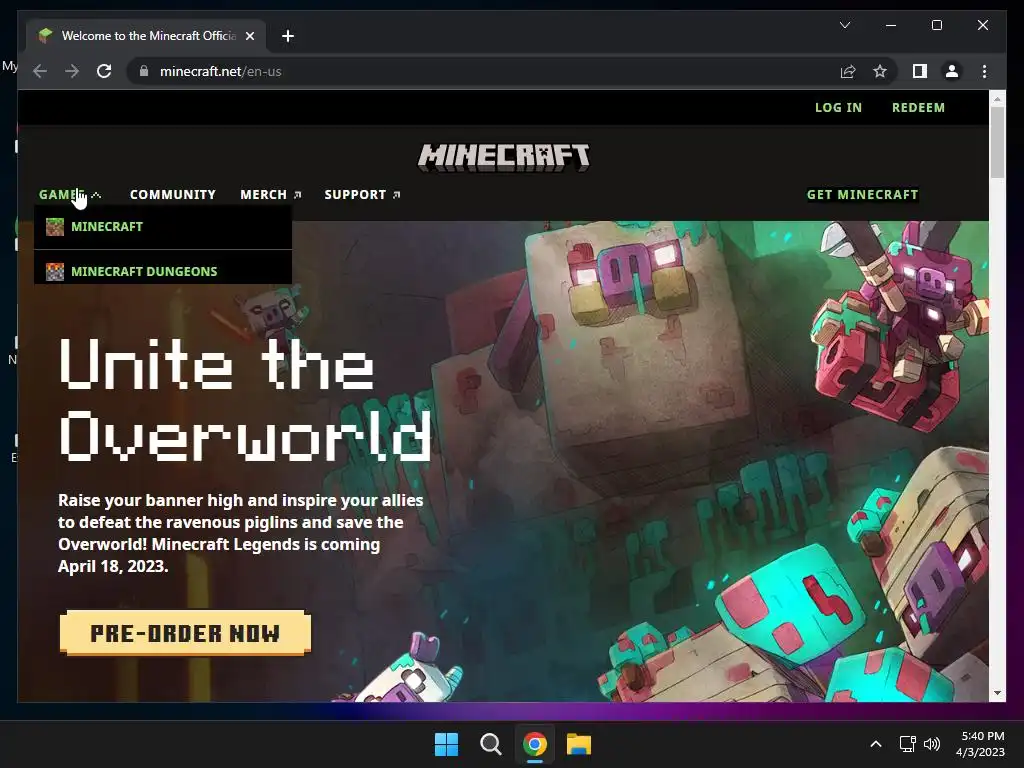
Task: Collapse the GAMES menu
Action: [69, 195]
